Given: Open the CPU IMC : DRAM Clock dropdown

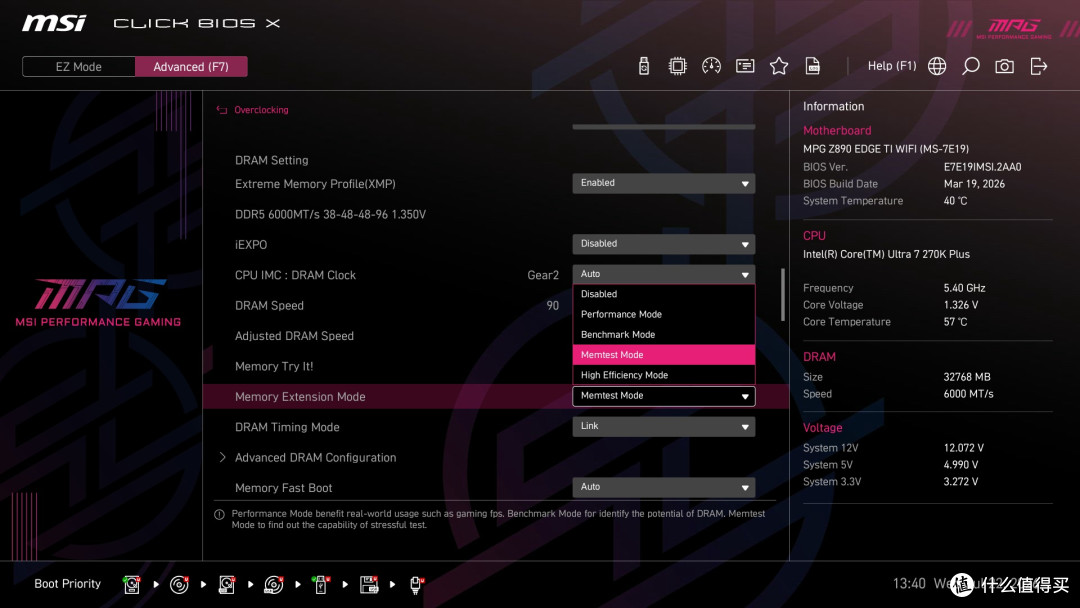Looking at the screenshot, I should coord(663,274).
